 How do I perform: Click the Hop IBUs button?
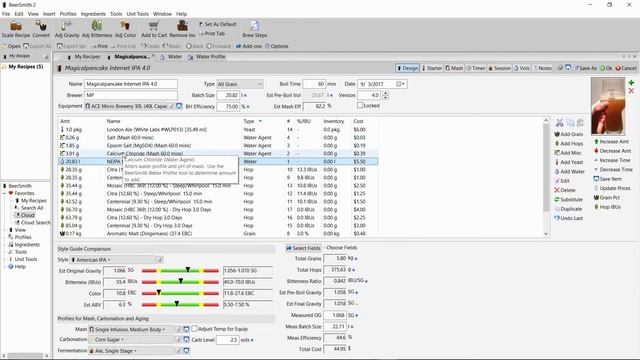tap(607, 207)
